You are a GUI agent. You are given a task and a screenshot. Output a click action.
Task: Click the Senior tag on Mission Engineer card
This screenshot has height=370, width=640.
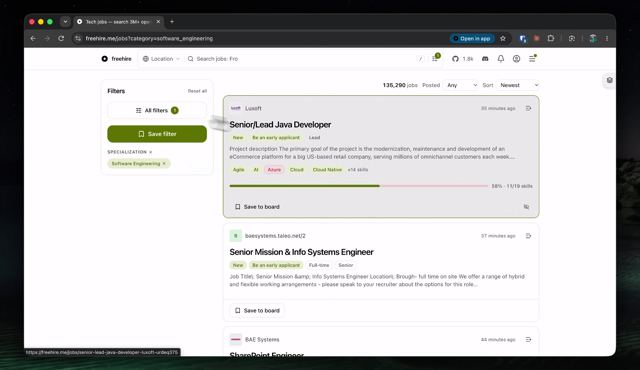(345, 265)
